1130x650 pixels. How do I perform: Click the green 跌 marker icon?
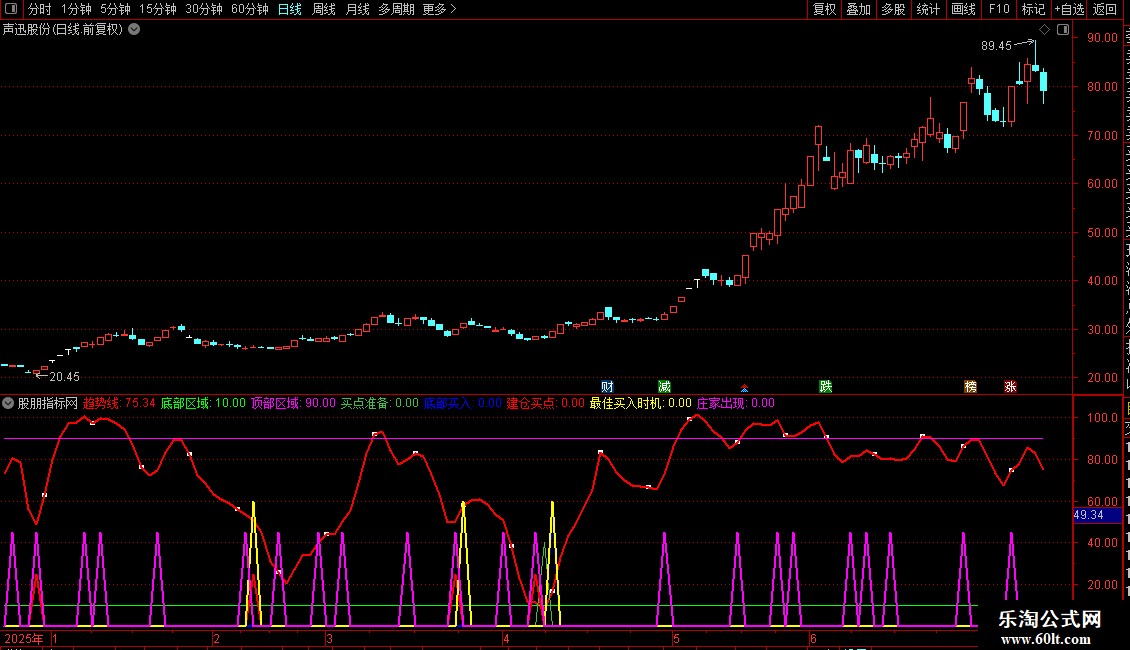(826, 387)
